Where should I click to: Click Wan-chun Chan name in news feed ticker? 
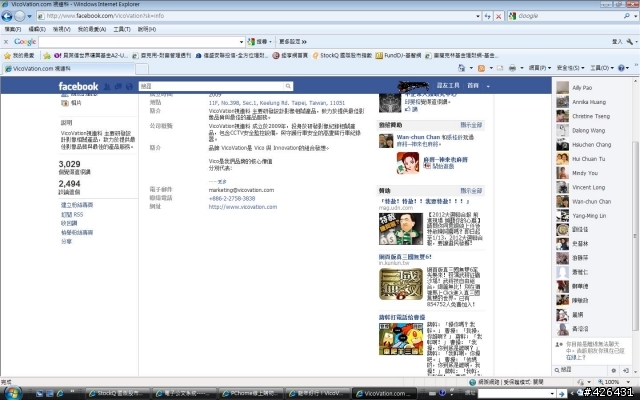pyautogui.click(x=418, y=137)
